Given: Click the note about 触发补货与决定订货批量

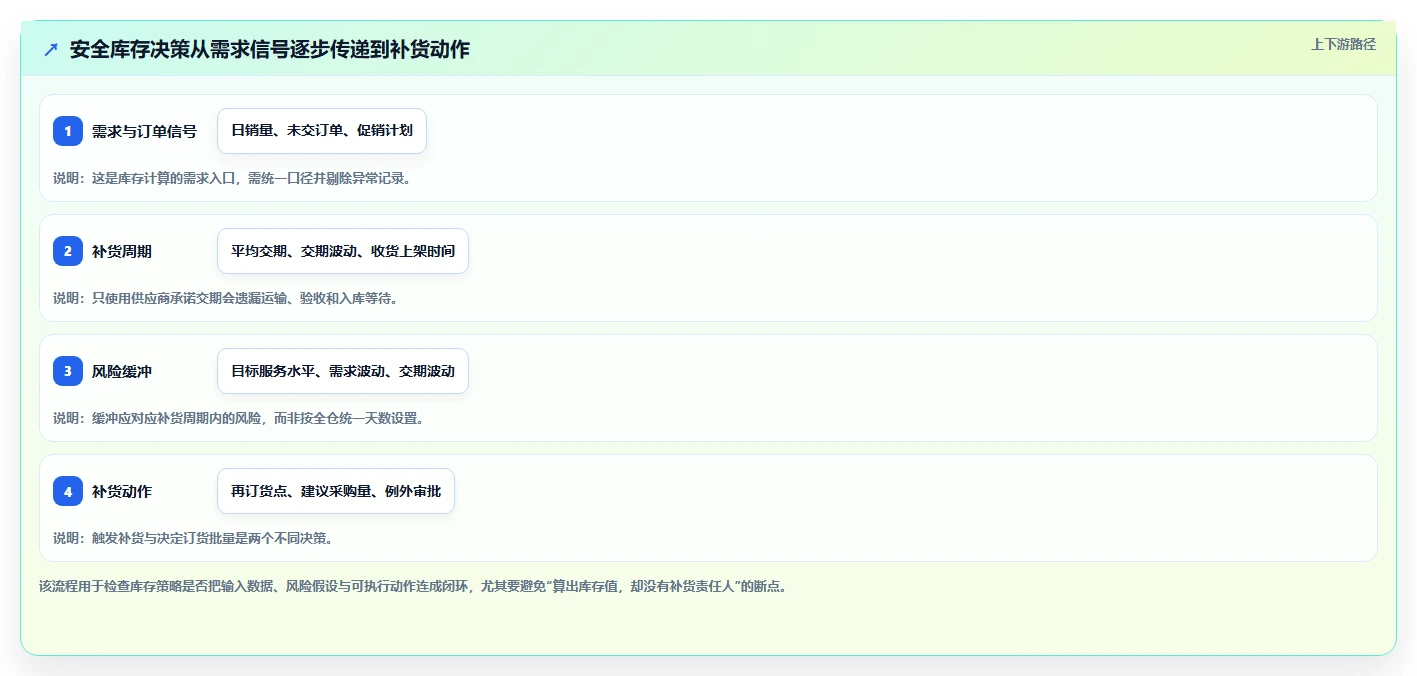Looking at the screenshot, I should (x=192, y=538).
